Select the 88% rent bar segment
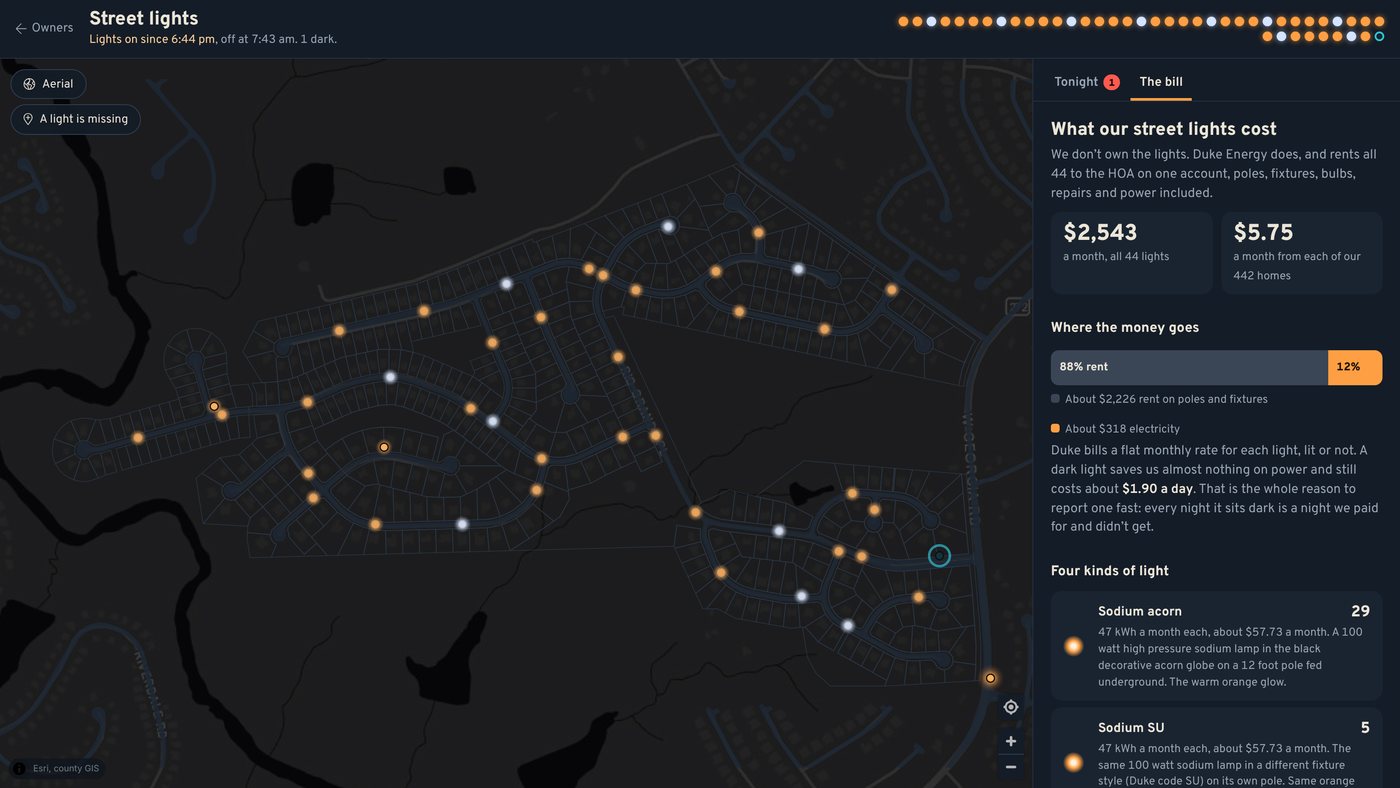Image resolution: width=1400 pixels, height=788 pixels. [1189, 367]
